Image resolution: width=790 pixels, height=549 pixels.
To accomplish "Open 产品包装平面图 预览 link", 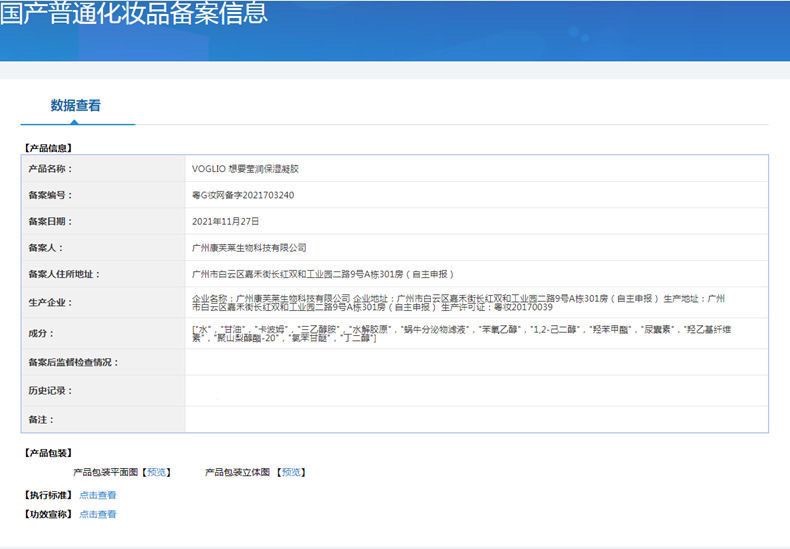I will (156, 472).
